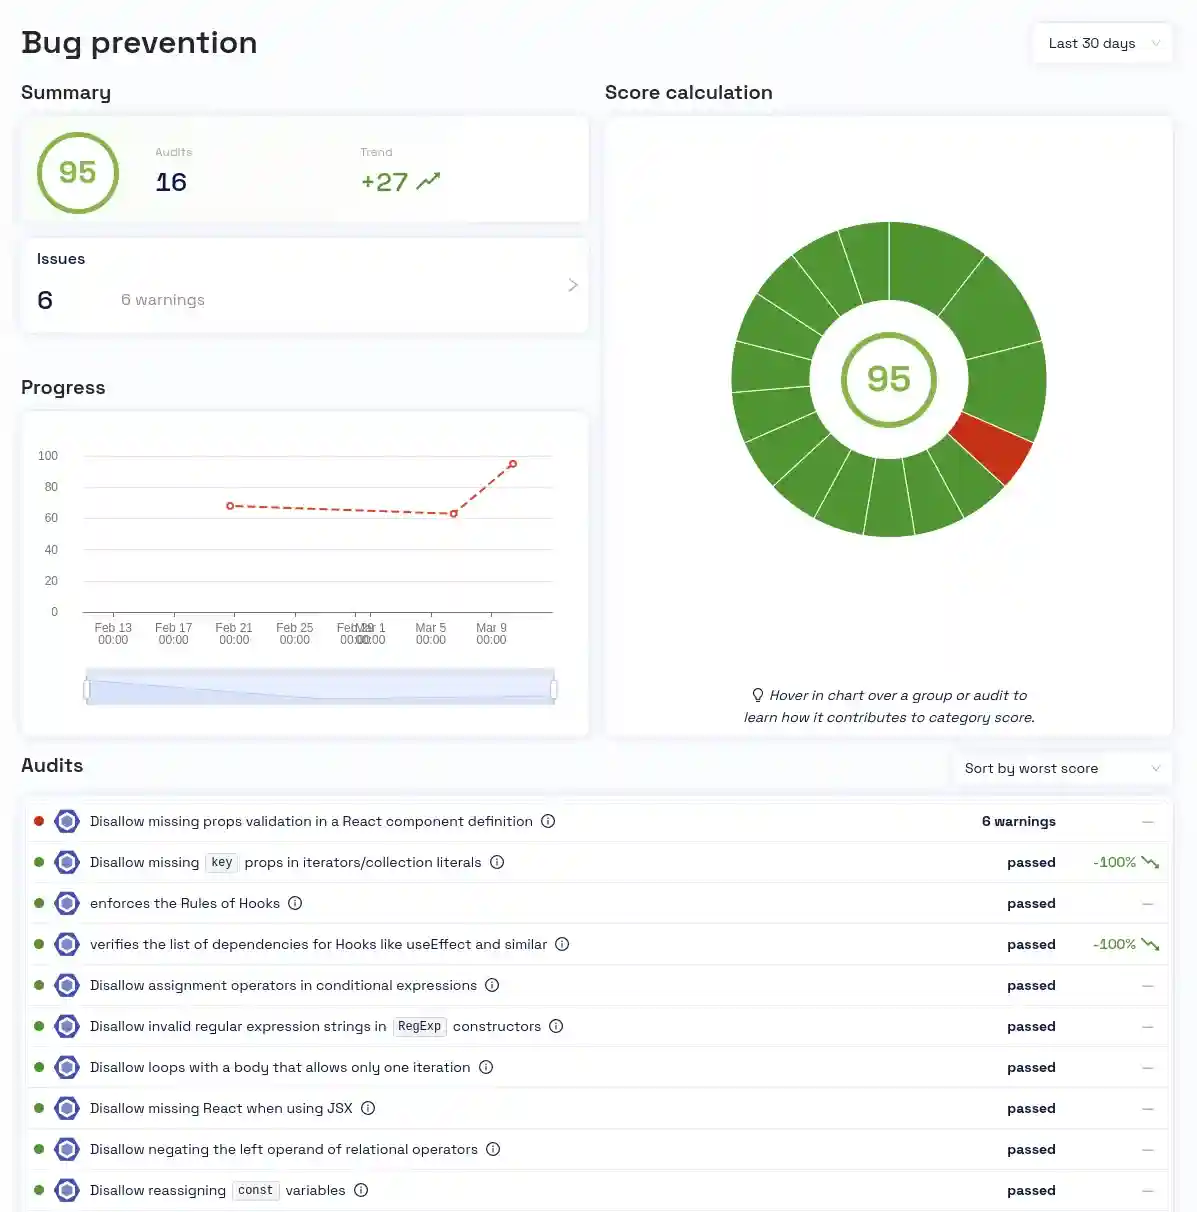
Task: Click ESLint icon in one-iteration loops row
Action: (67, 1067)
